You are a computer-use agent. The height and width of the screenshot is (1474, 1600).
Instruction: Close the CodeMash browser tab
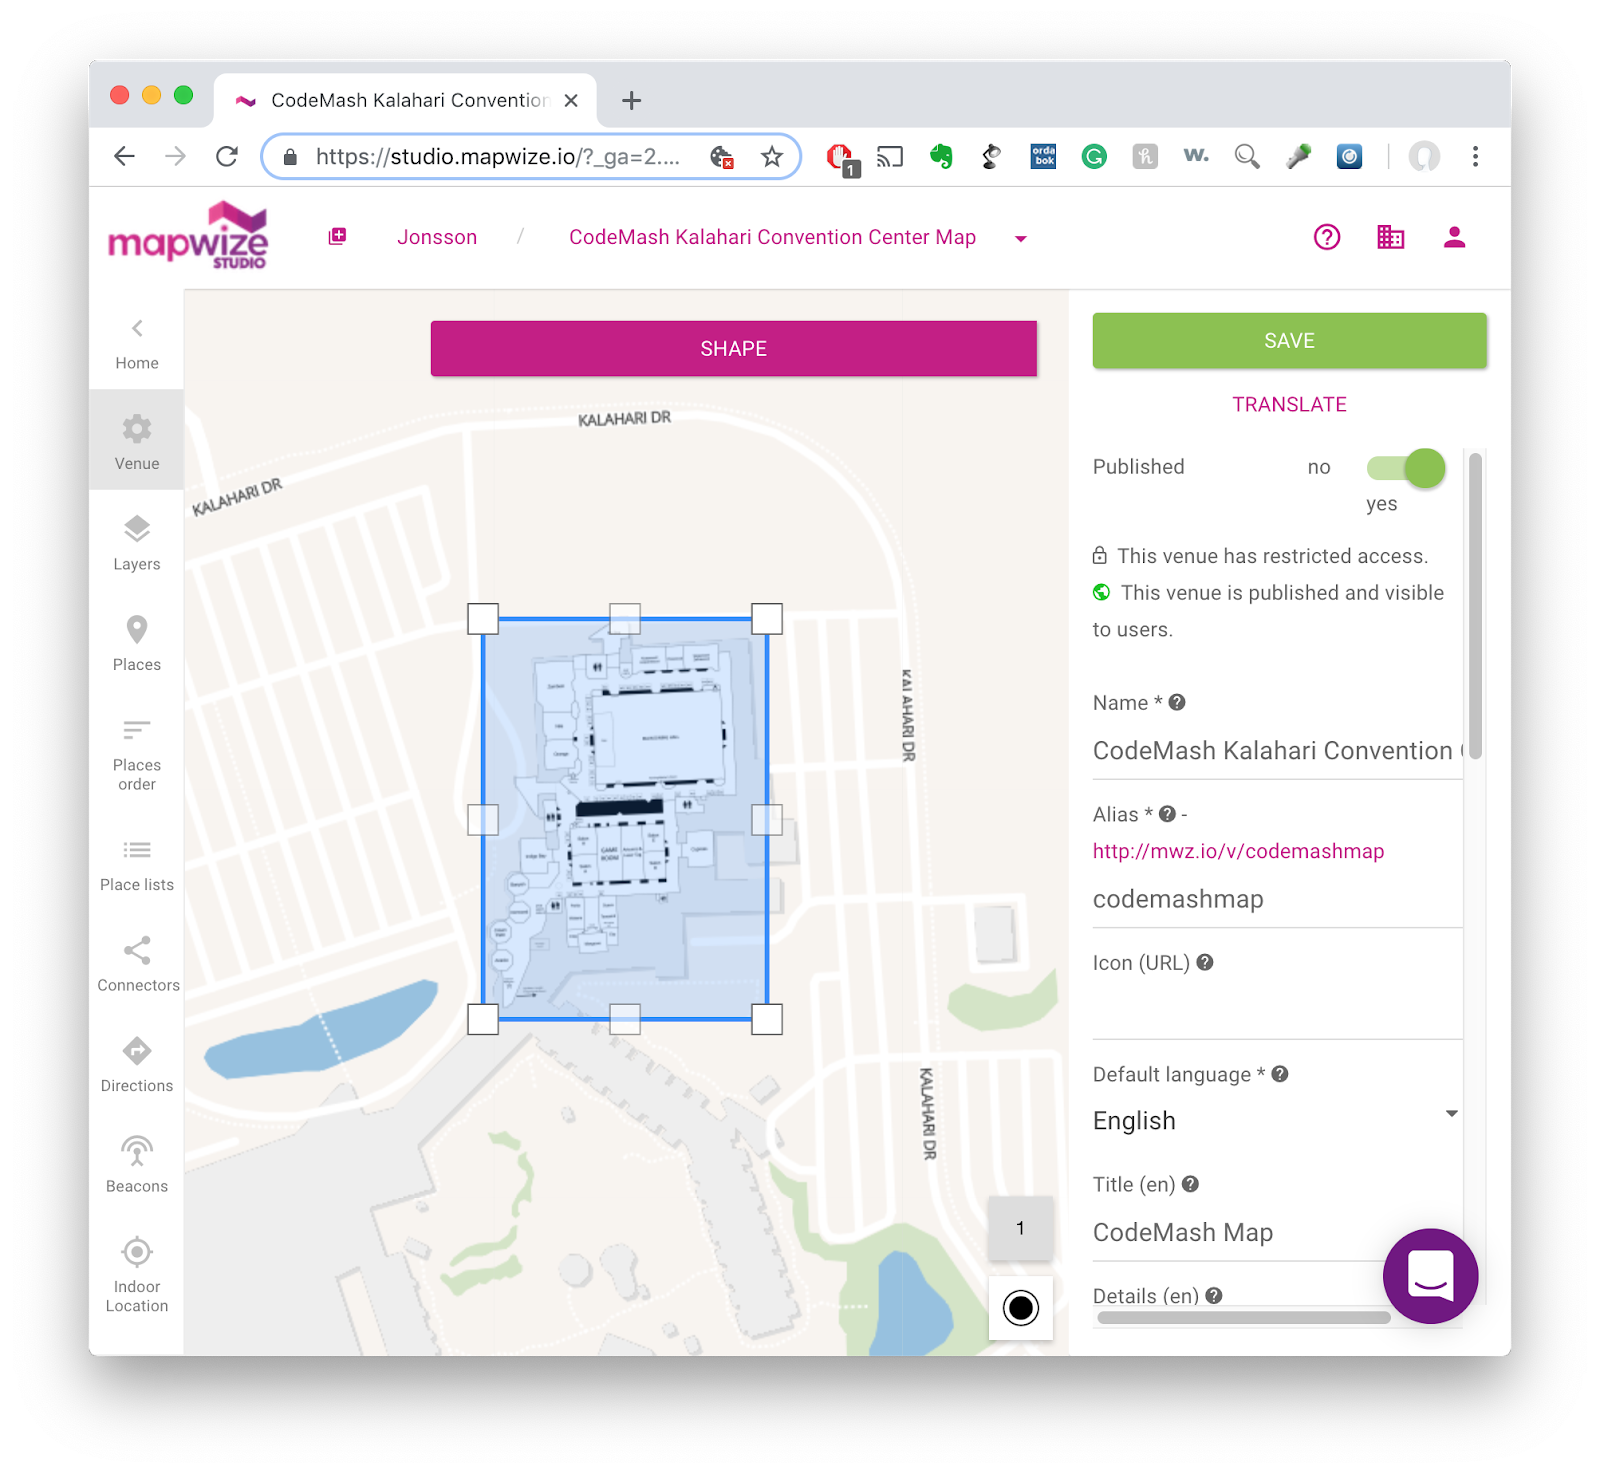tap(571, 100)
